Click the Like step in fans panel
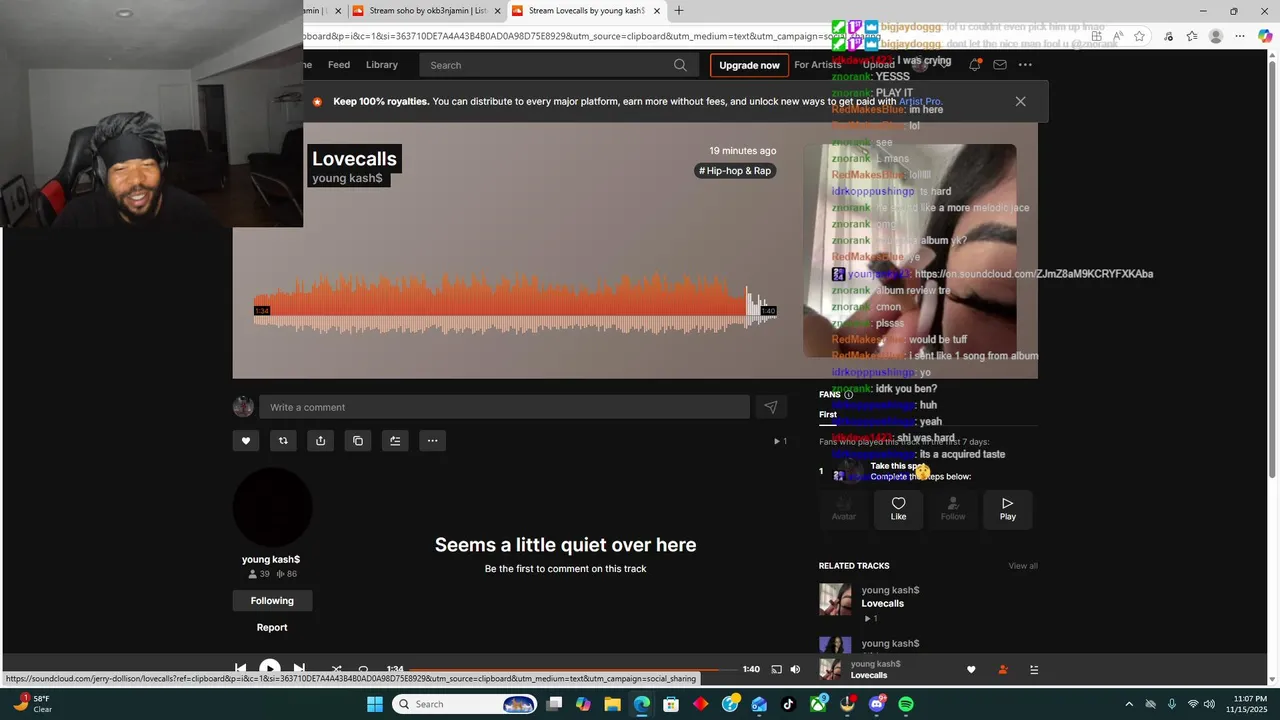This screenshot has width=1280, height=720. 898,509
